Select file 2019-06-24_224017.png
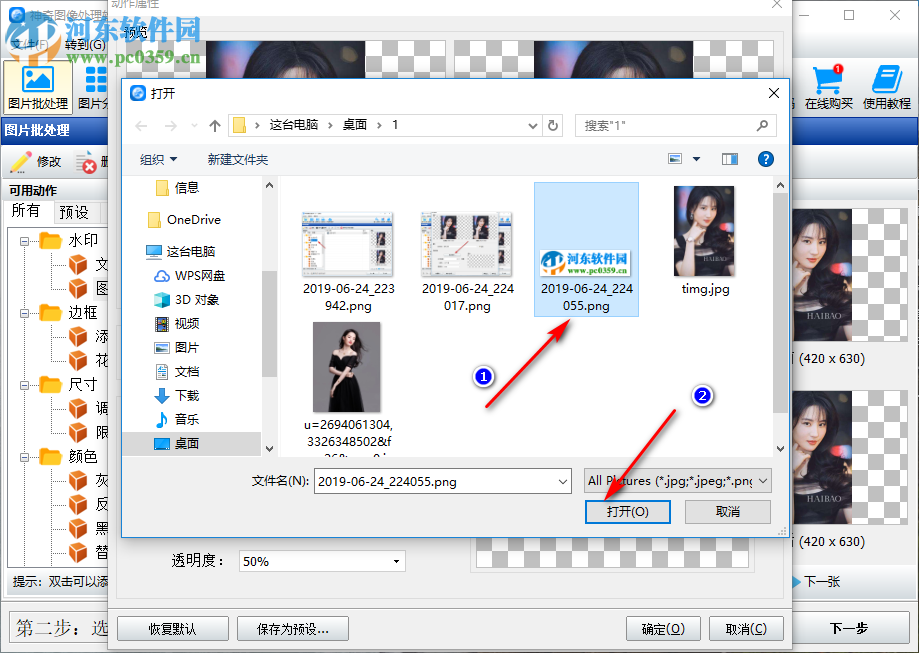The height and width of the screenshot is (653, 919). pos(467,262)
